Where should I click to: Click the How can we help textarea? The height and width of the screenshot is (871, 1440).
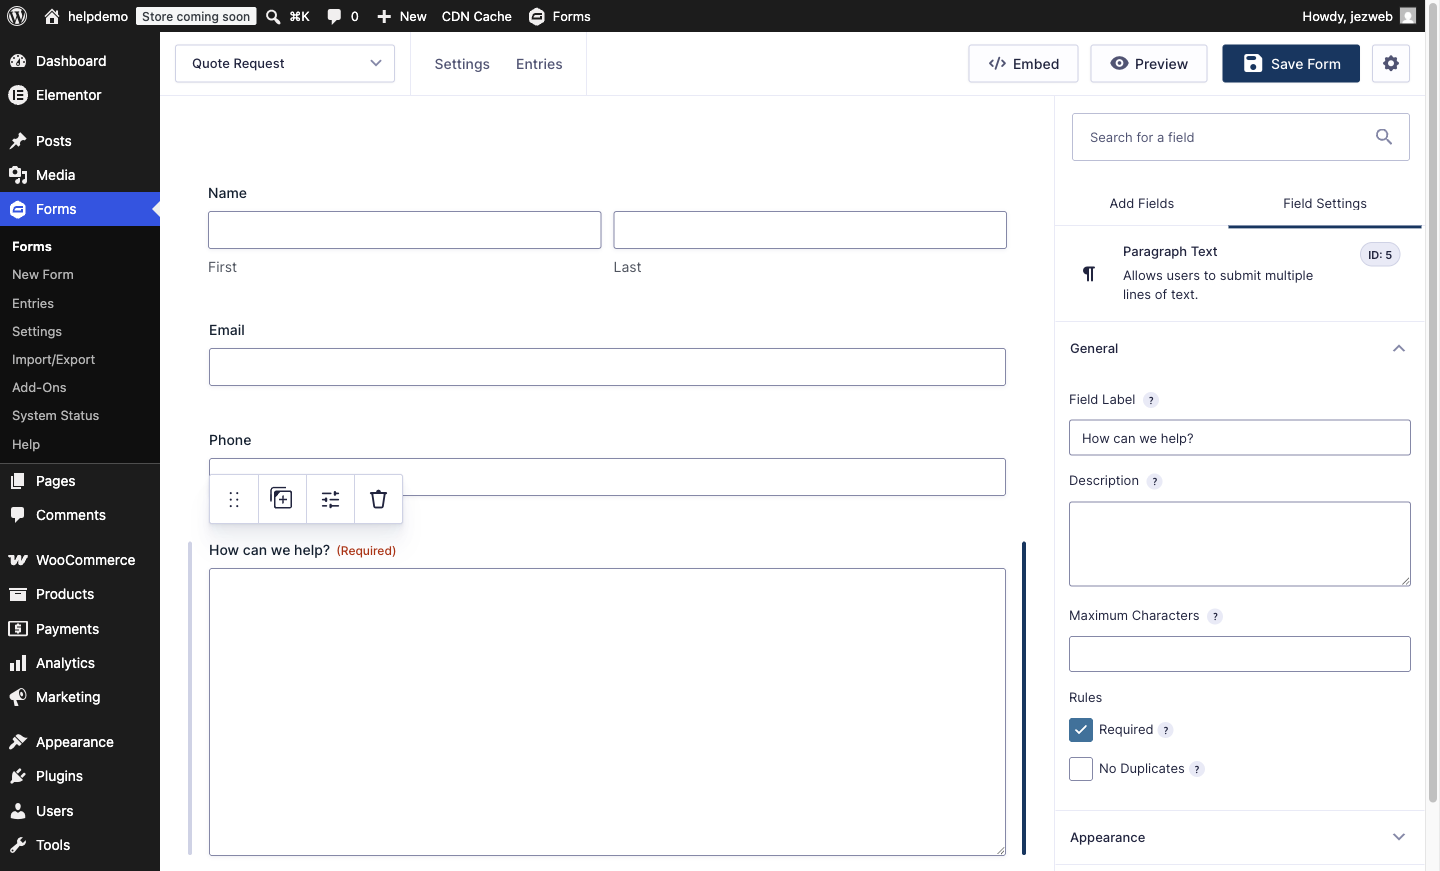[607, 712]
